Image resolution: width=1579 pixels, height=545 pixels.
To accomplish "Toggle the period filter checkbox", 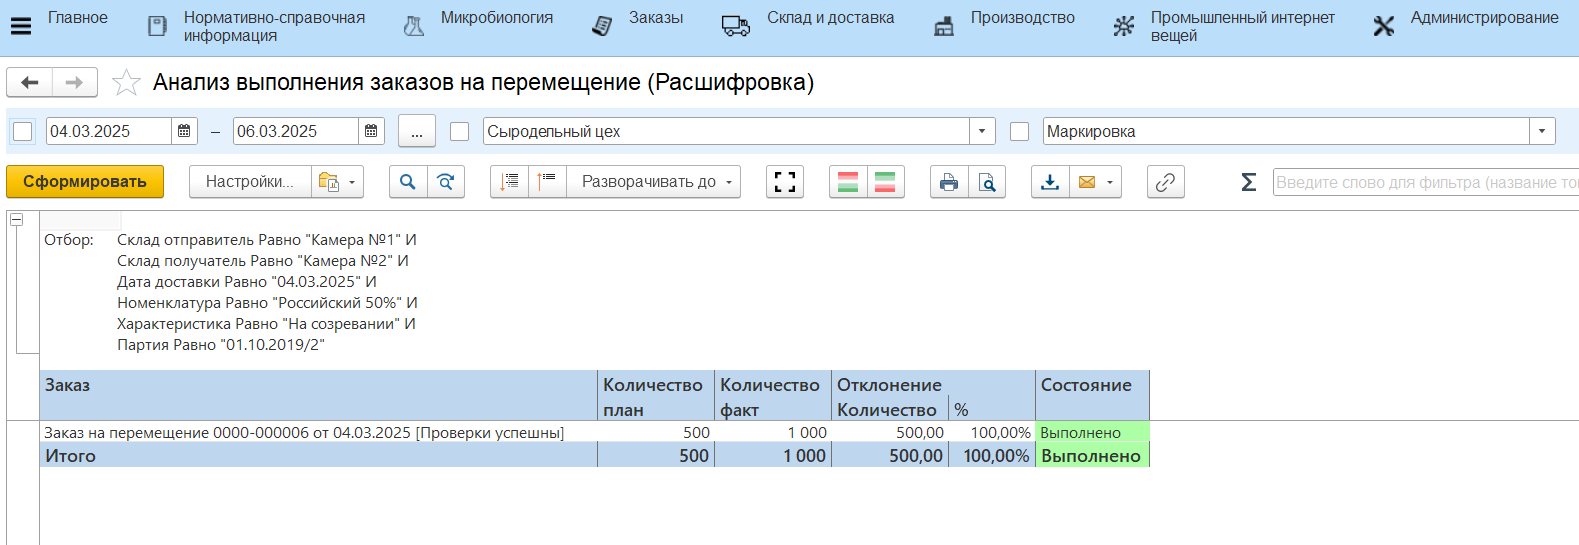I will (x=23, y=131).
